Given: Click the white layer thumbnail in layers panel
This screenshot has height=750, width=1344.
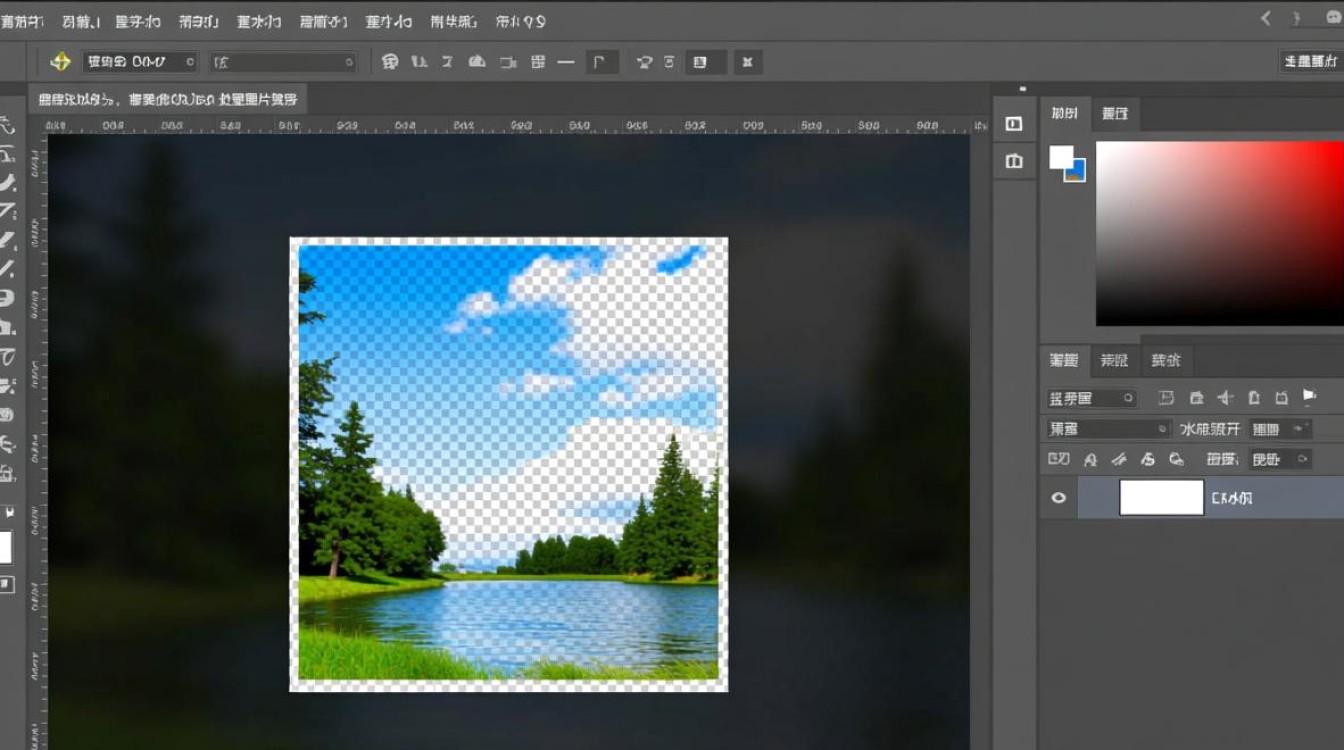Looking at the screenshot, I should (1161, 497).
